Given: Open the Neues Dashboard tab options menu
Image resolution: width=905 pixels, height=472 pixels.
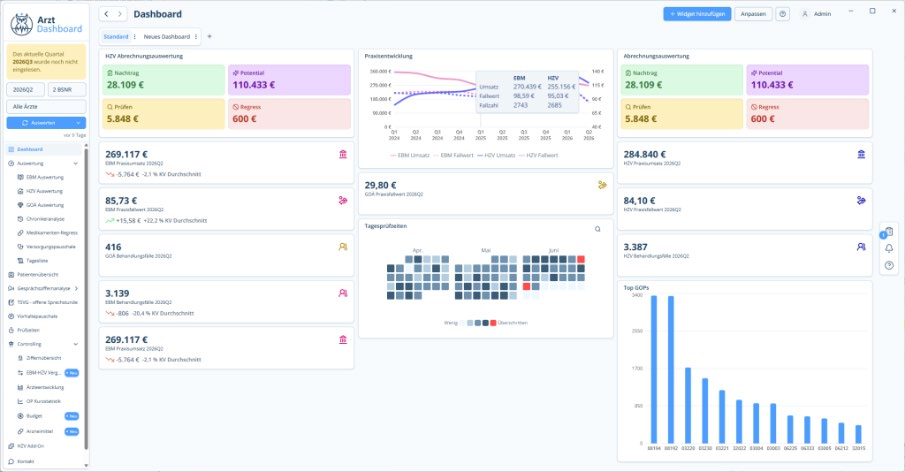Looking at the screenshot, I should pos(196,36).
